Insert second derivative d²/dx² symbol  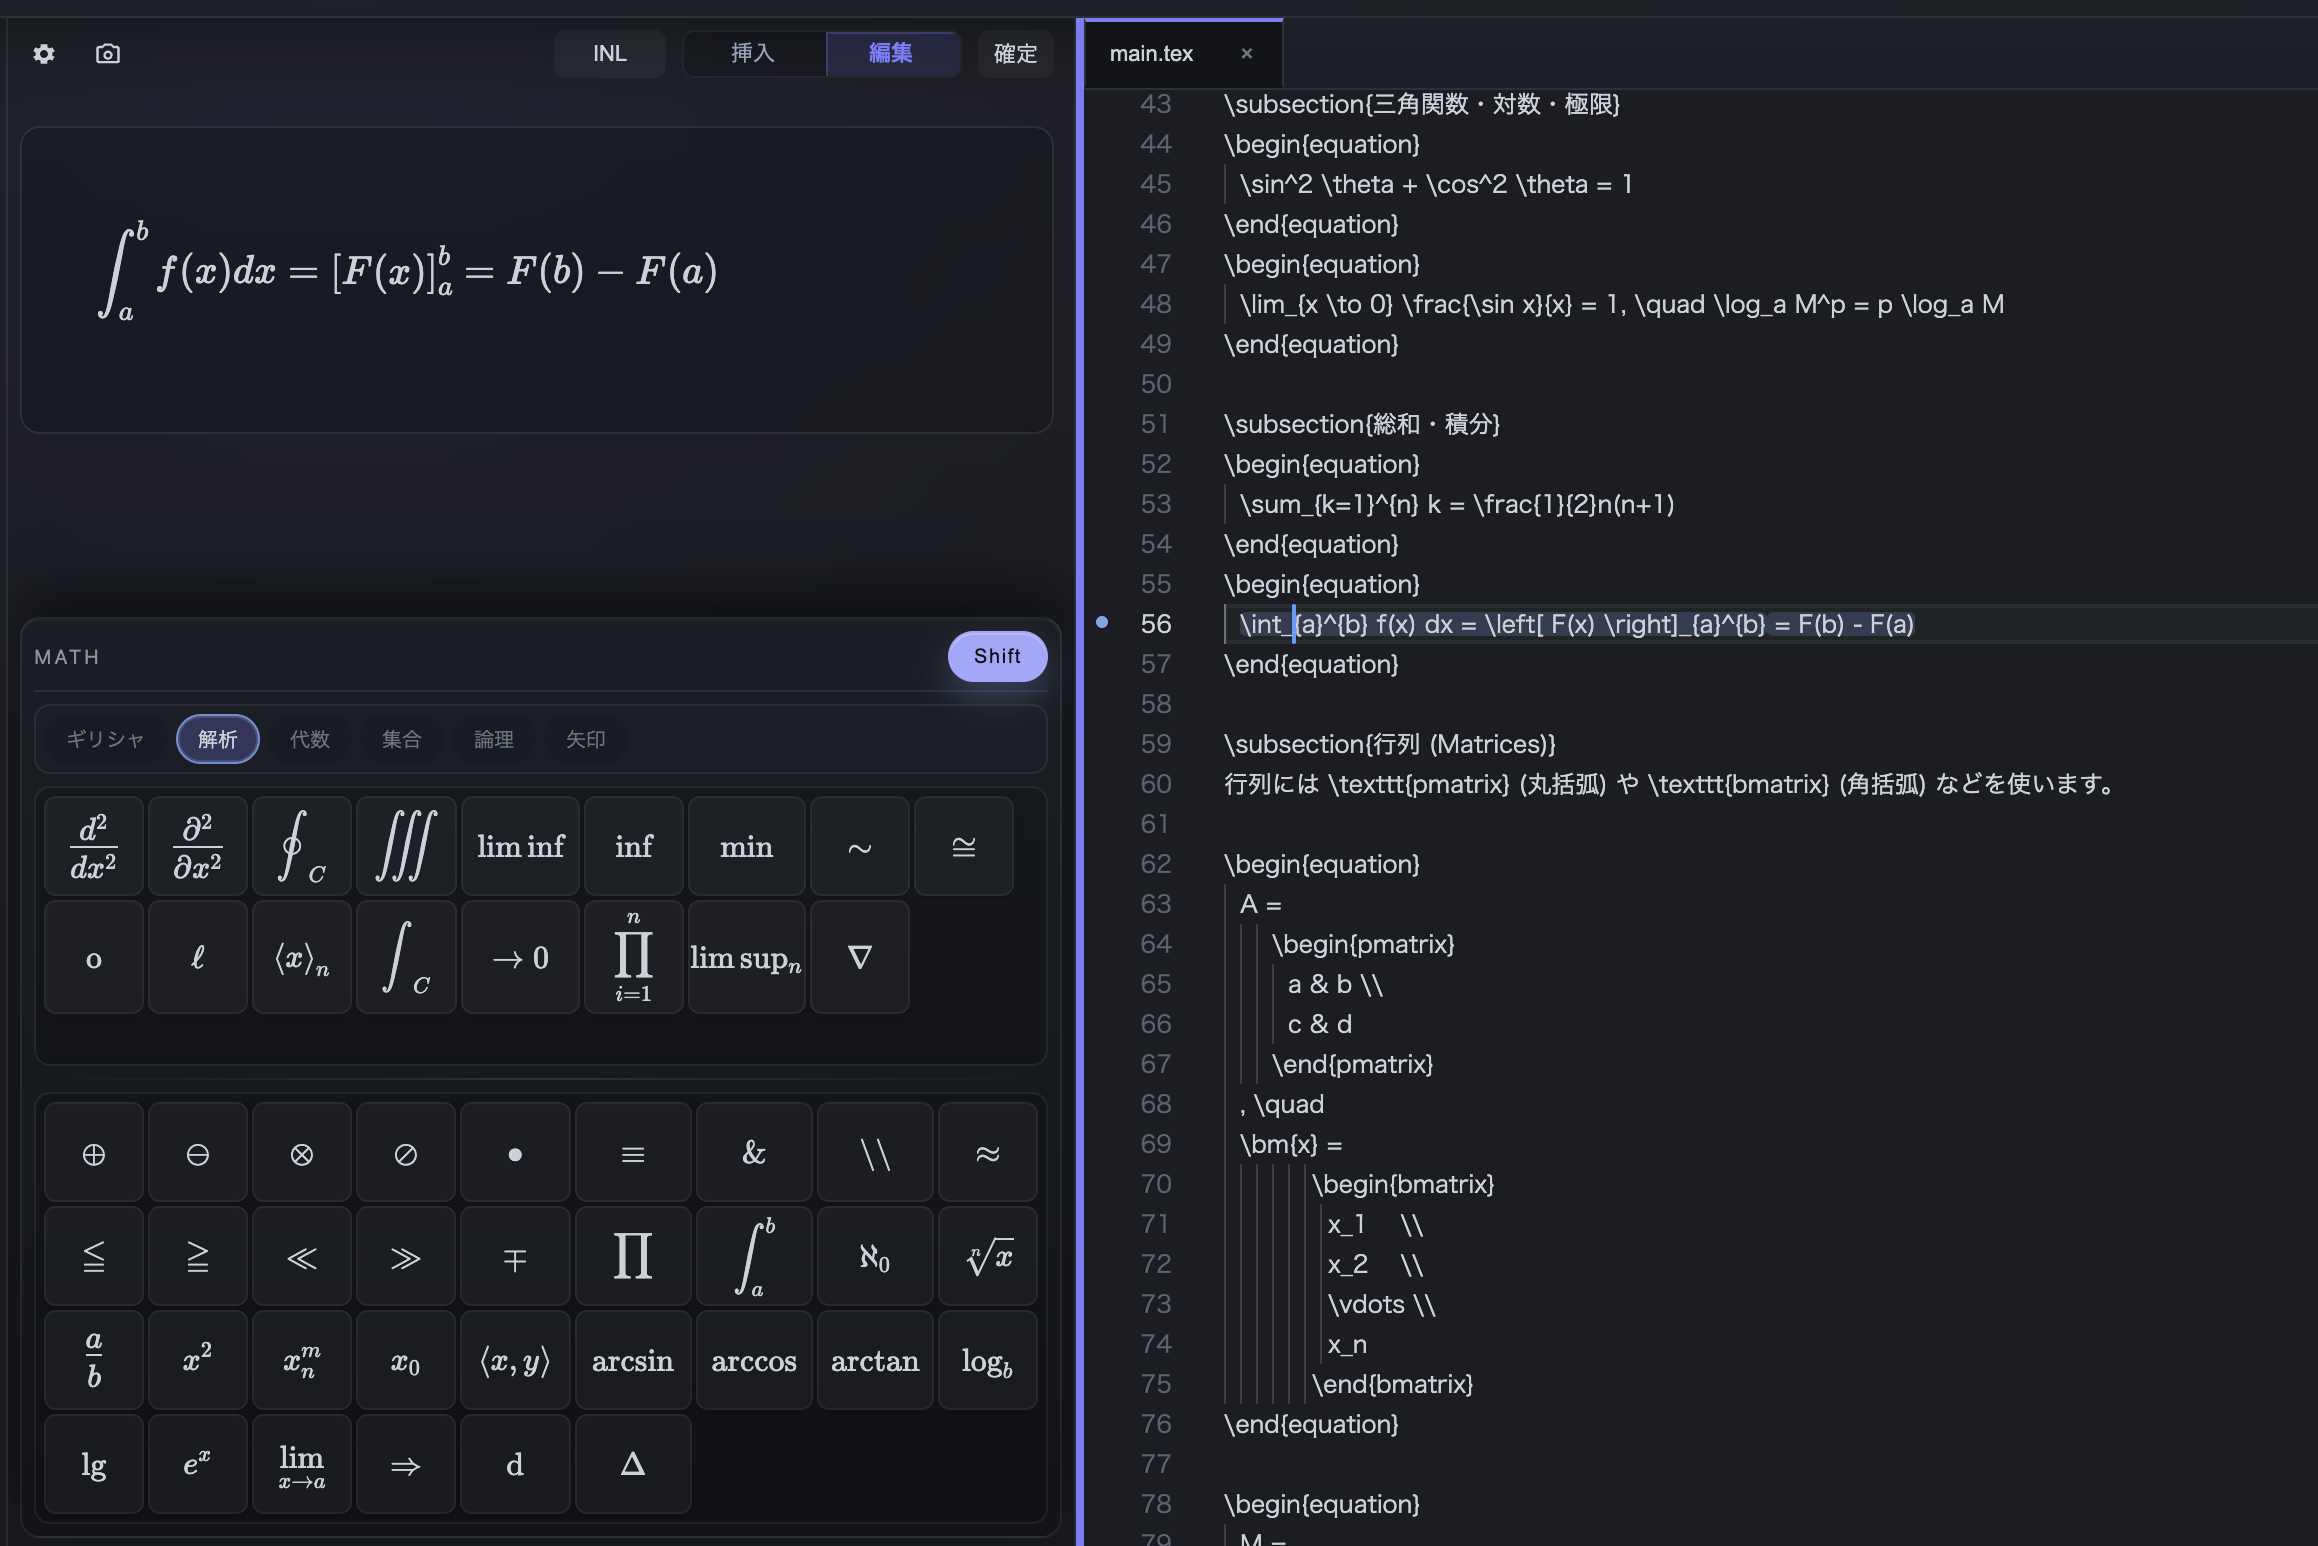pos(94,846)
